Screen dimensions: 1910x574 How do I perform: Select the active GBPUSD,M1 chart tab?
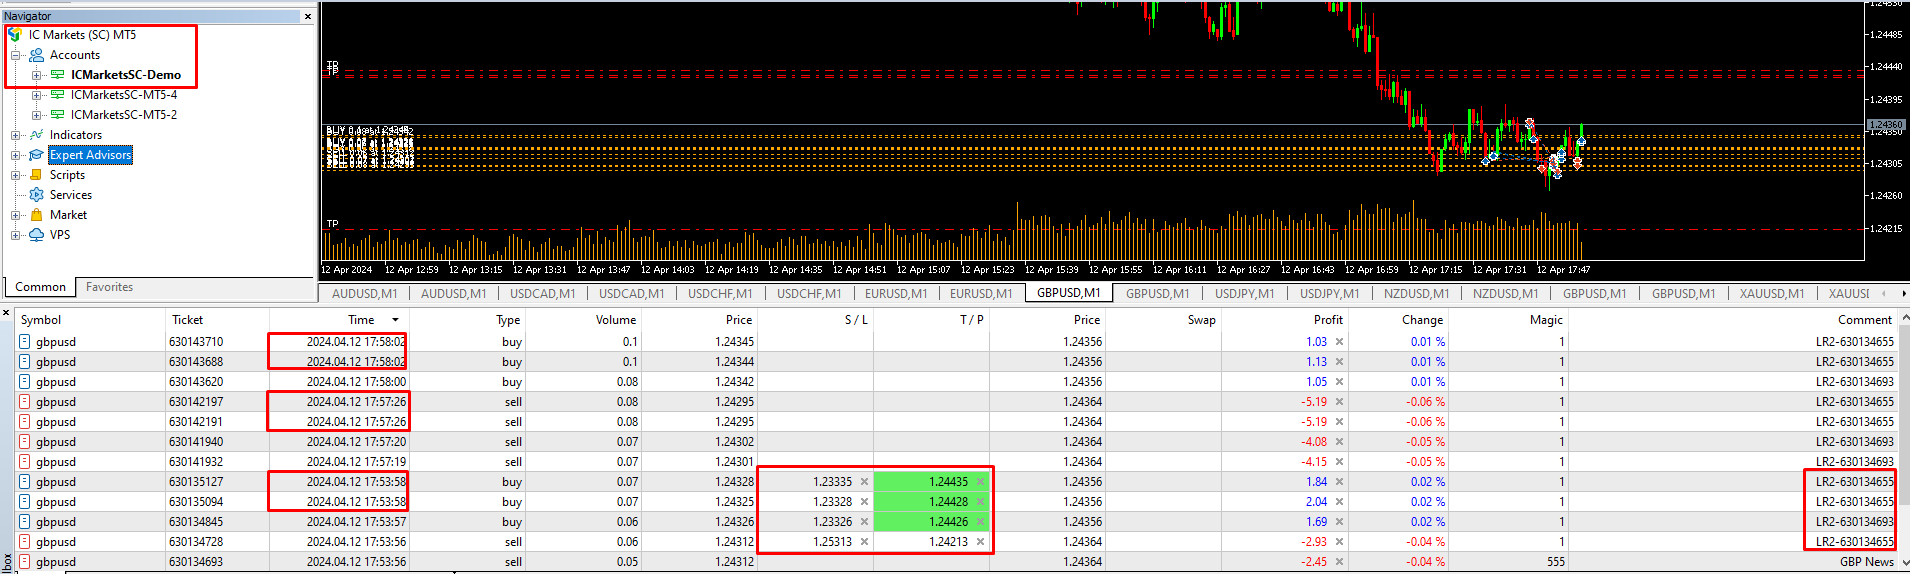(1068, 293)
